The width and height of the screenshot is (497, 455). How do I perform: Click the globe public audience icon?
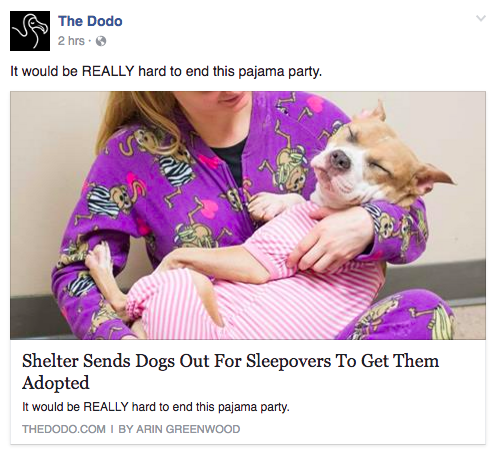101,41
